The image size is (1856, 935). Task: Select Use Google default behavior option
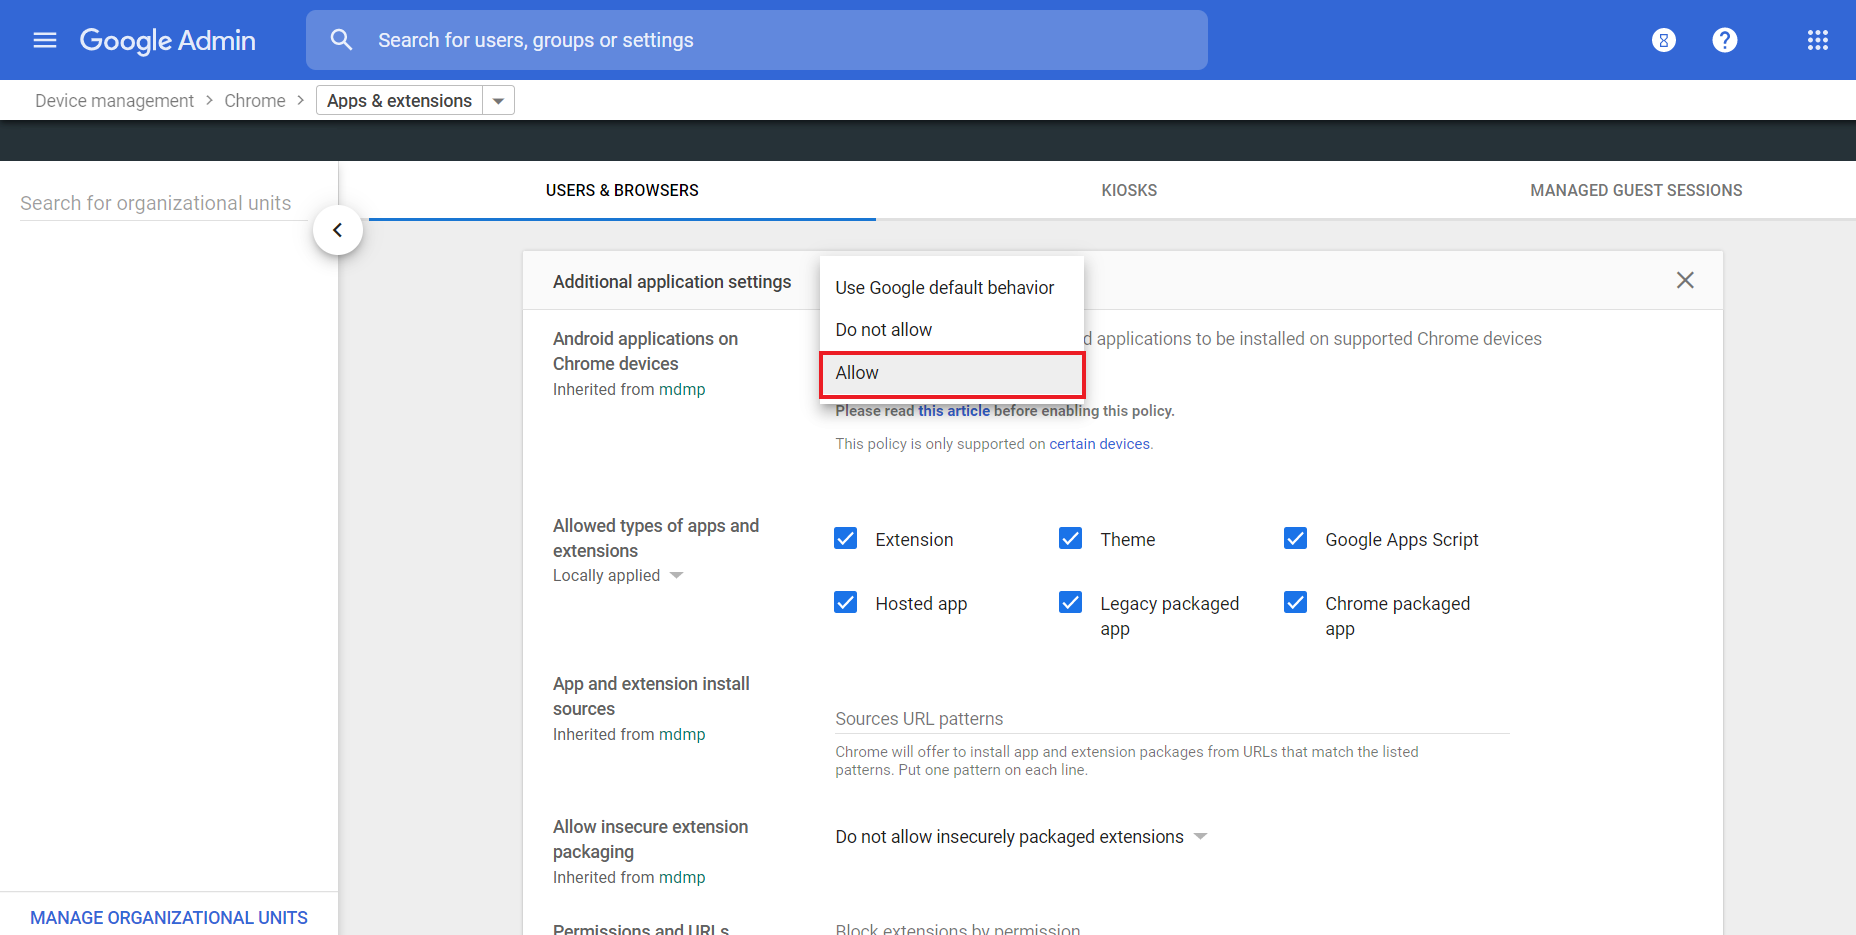951,288
